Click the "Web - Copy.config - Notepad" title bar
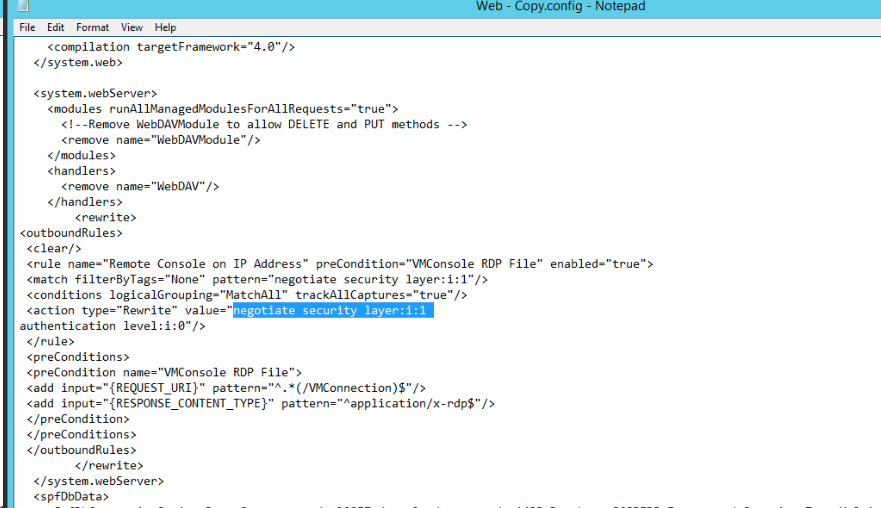Screen dimensions: 881x508 [560, 7]
